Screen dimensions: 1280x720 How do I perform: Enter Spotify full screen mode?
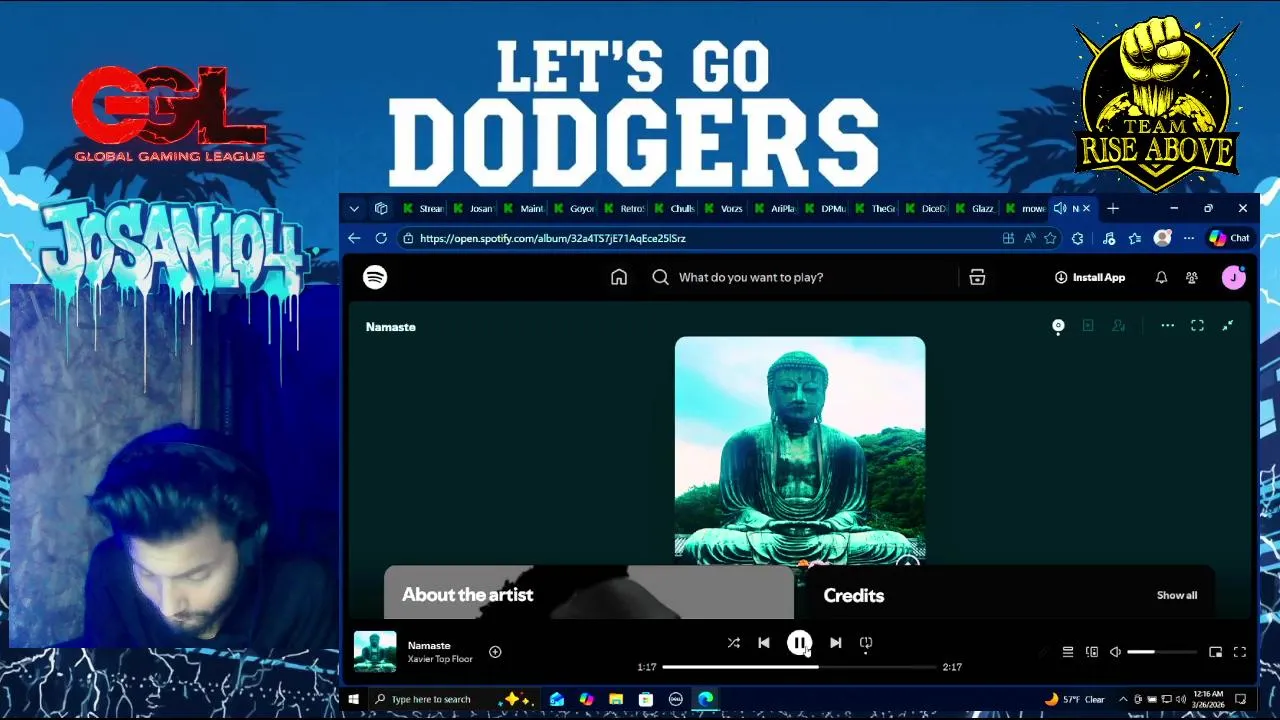(x=1240, y=652)
